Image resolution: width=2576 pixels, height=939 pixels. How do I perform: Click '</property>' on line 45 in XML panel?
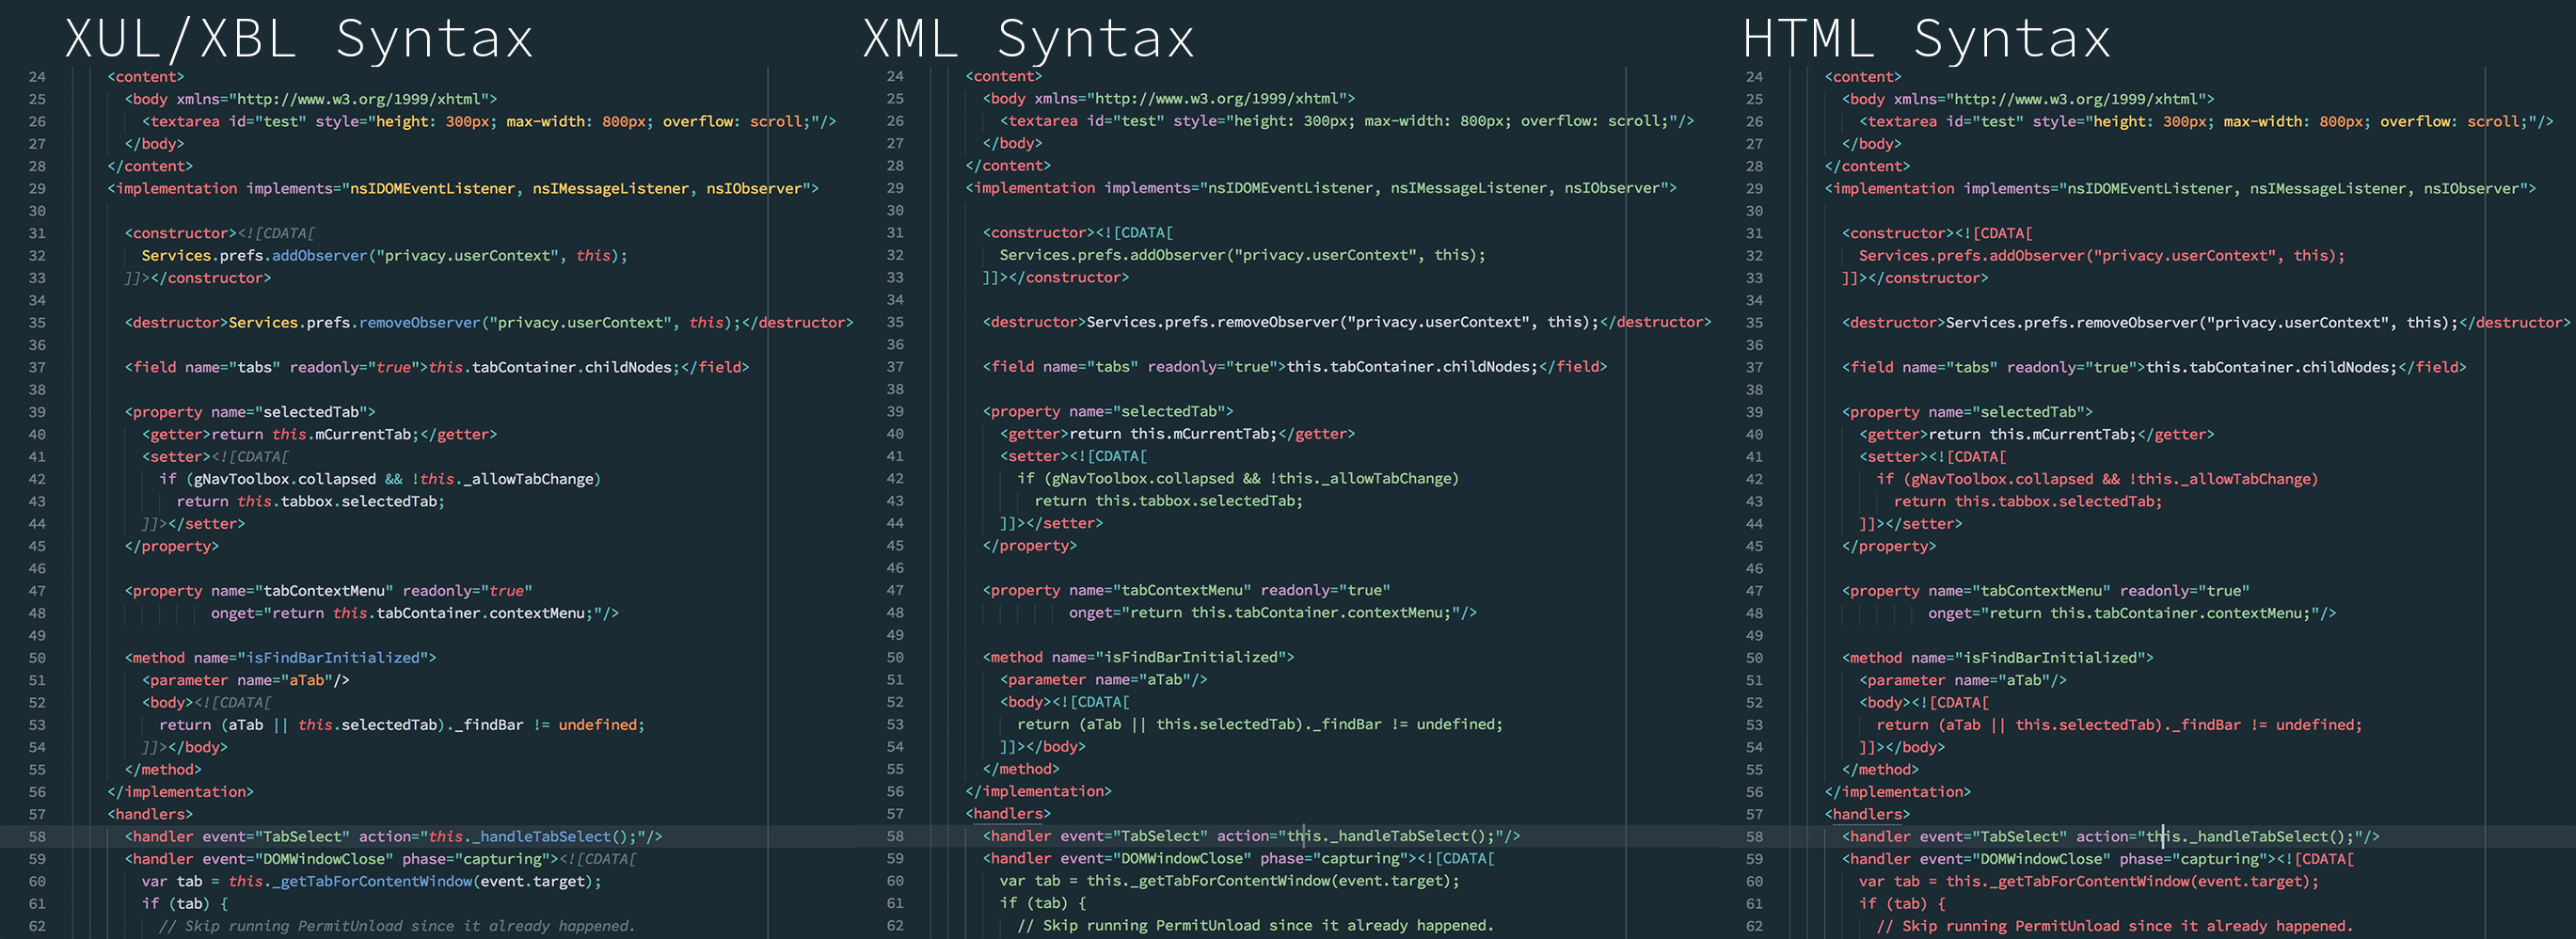pos(1030,546)
